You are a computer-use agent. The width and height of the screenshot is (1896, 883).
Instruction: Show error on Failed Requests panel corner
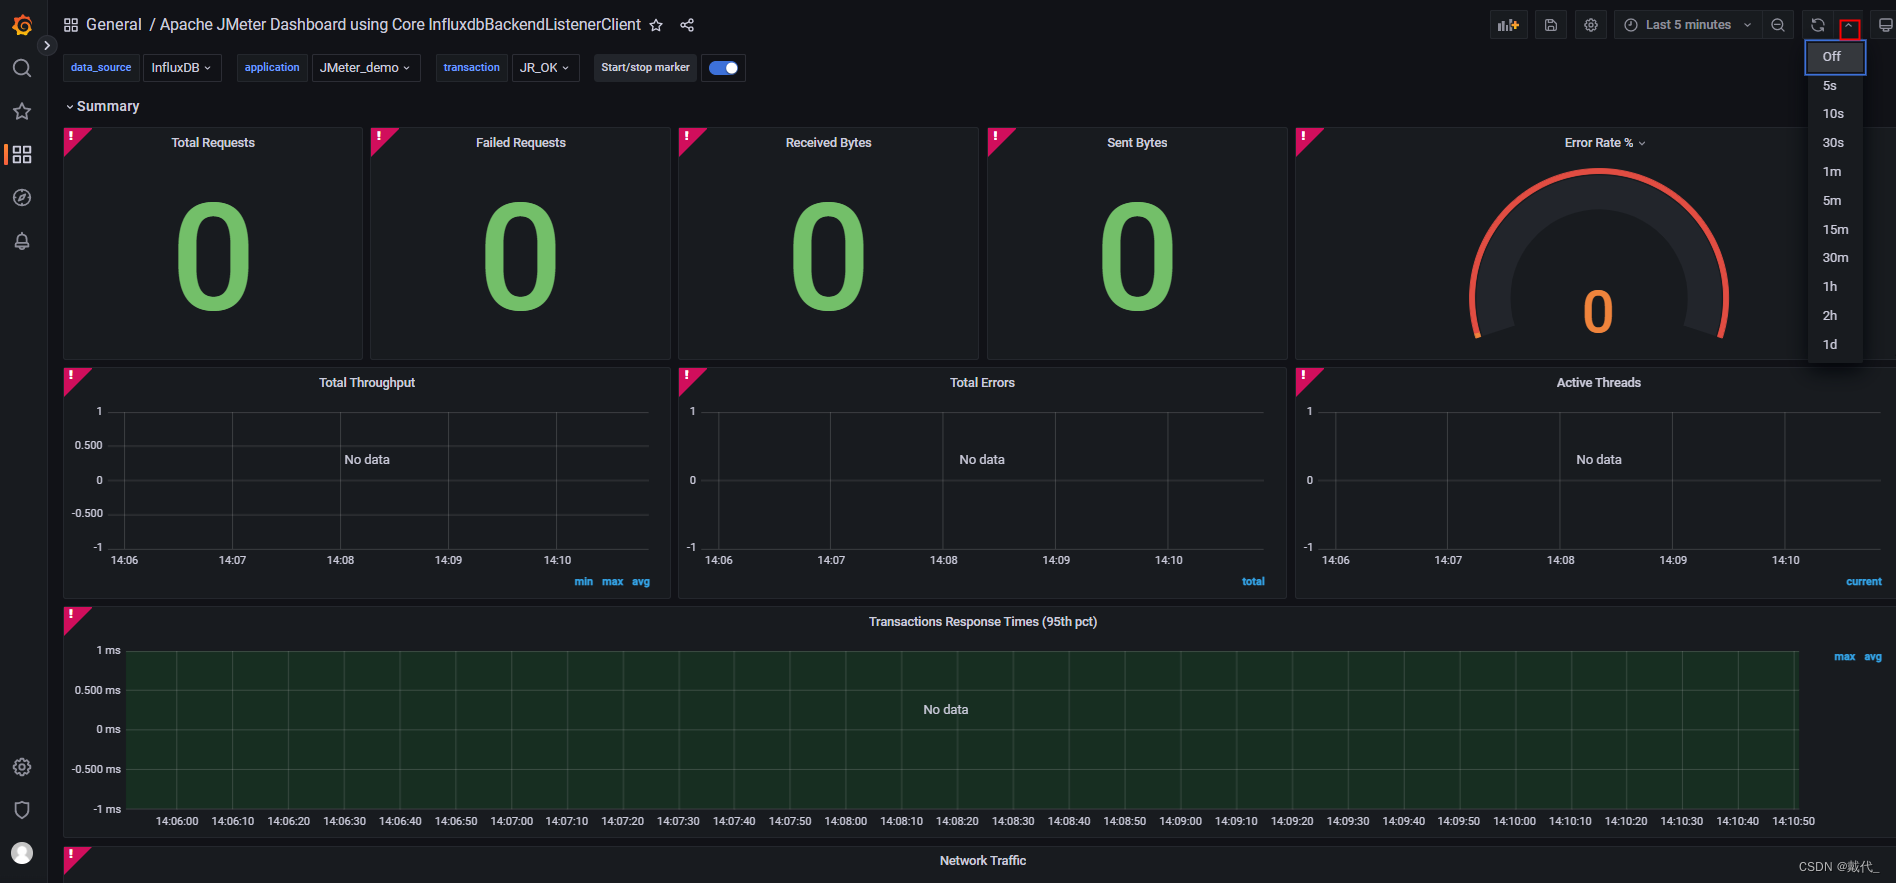click(x=380, y=137)
